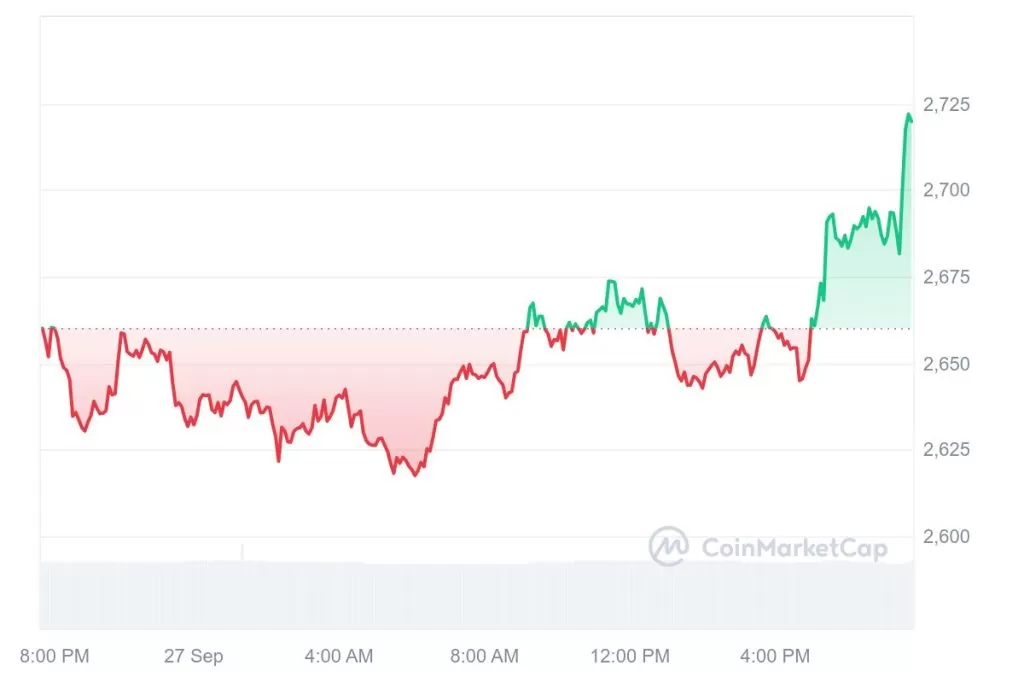Viewport: 1024px width, 683px height.
Task: Click the 2,725 price axis label
Action: click(x=945, y=104)
